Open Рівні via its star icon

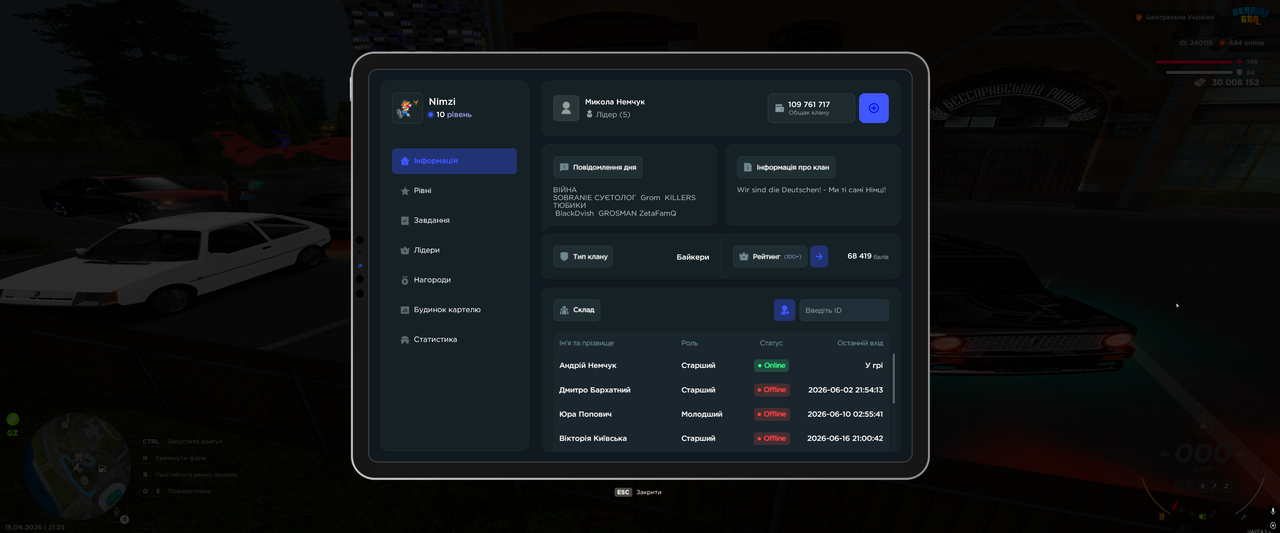(x=404, y=191)
